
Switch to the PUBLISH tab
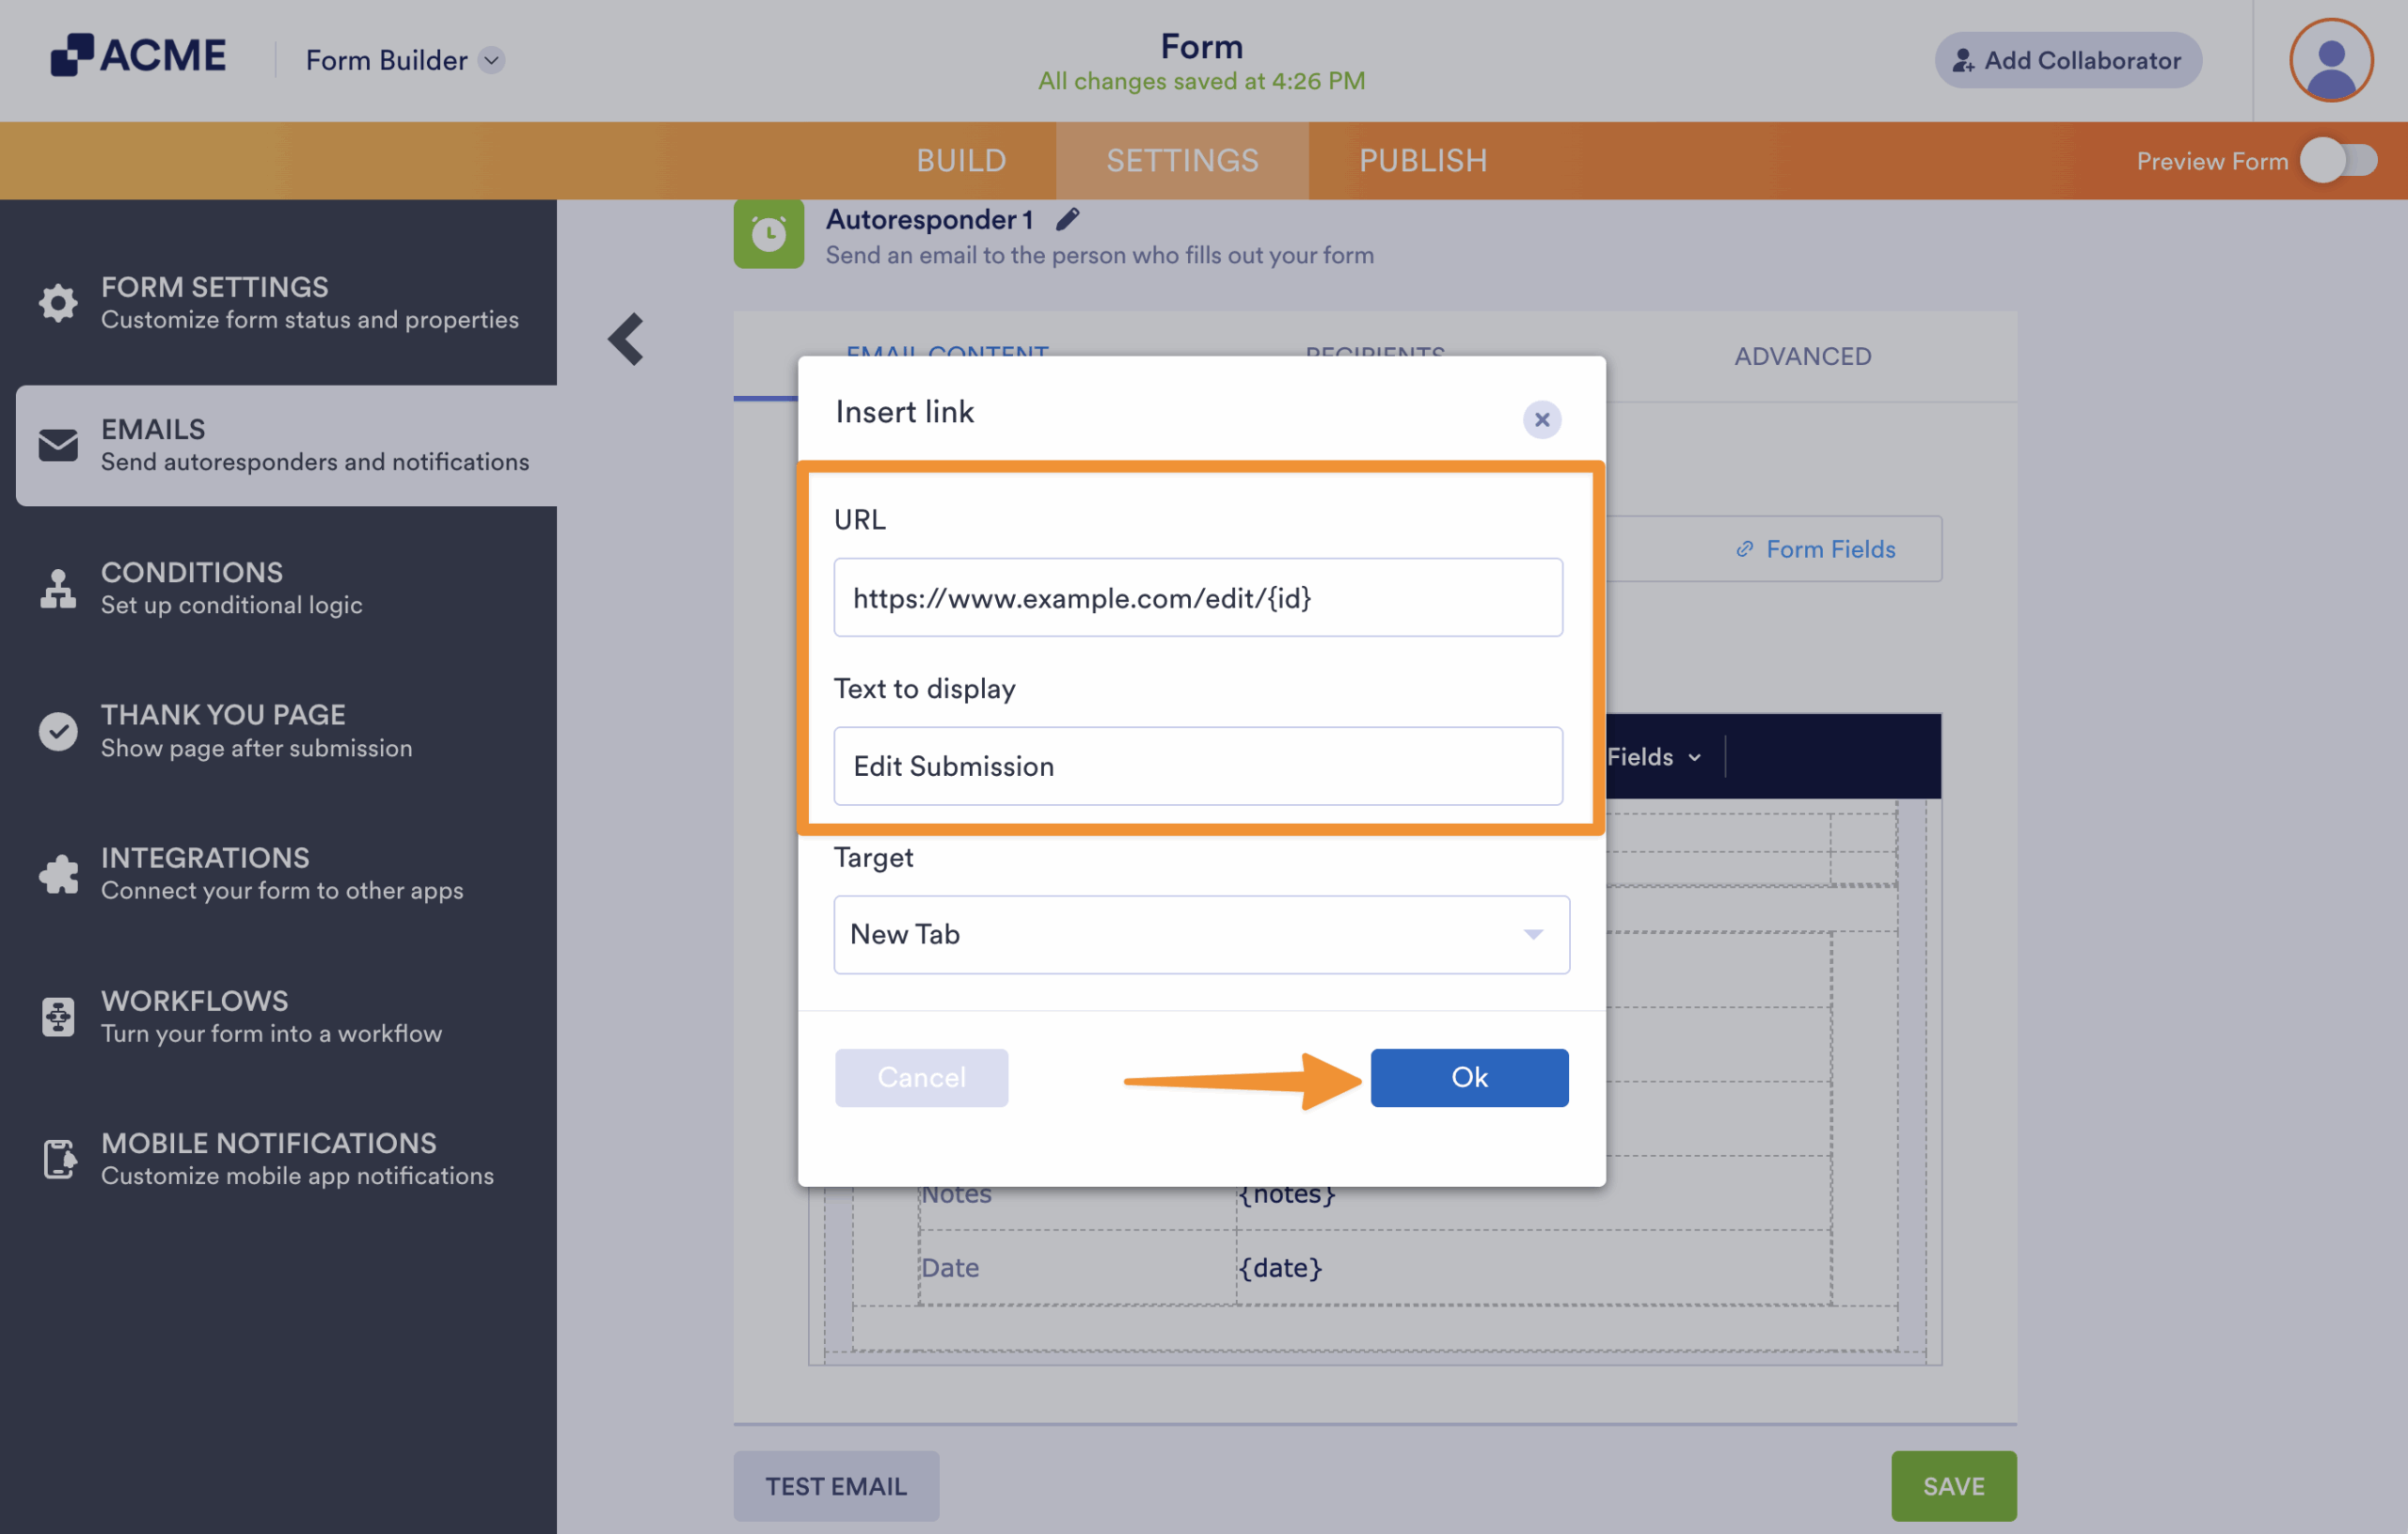pyautogui.click(x=1423, y=160)
